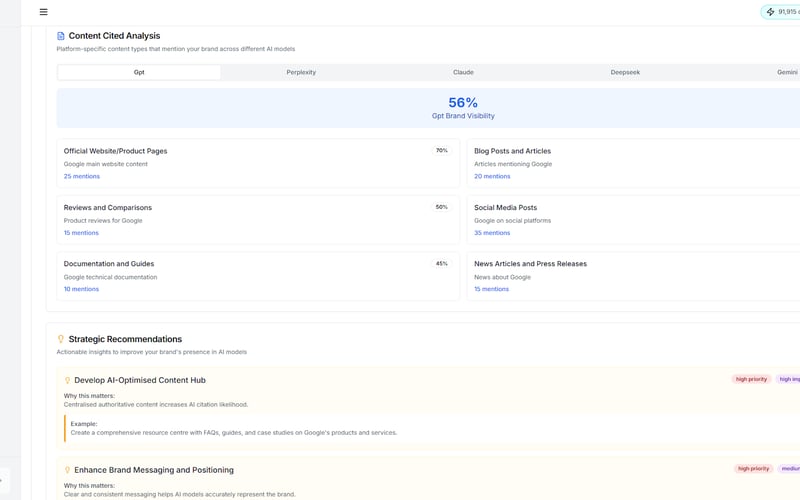Click the Develop AI-Optimised Content Hub heading
The width and height of the screenshot is (800, 500).
click(x=140, y=380)
